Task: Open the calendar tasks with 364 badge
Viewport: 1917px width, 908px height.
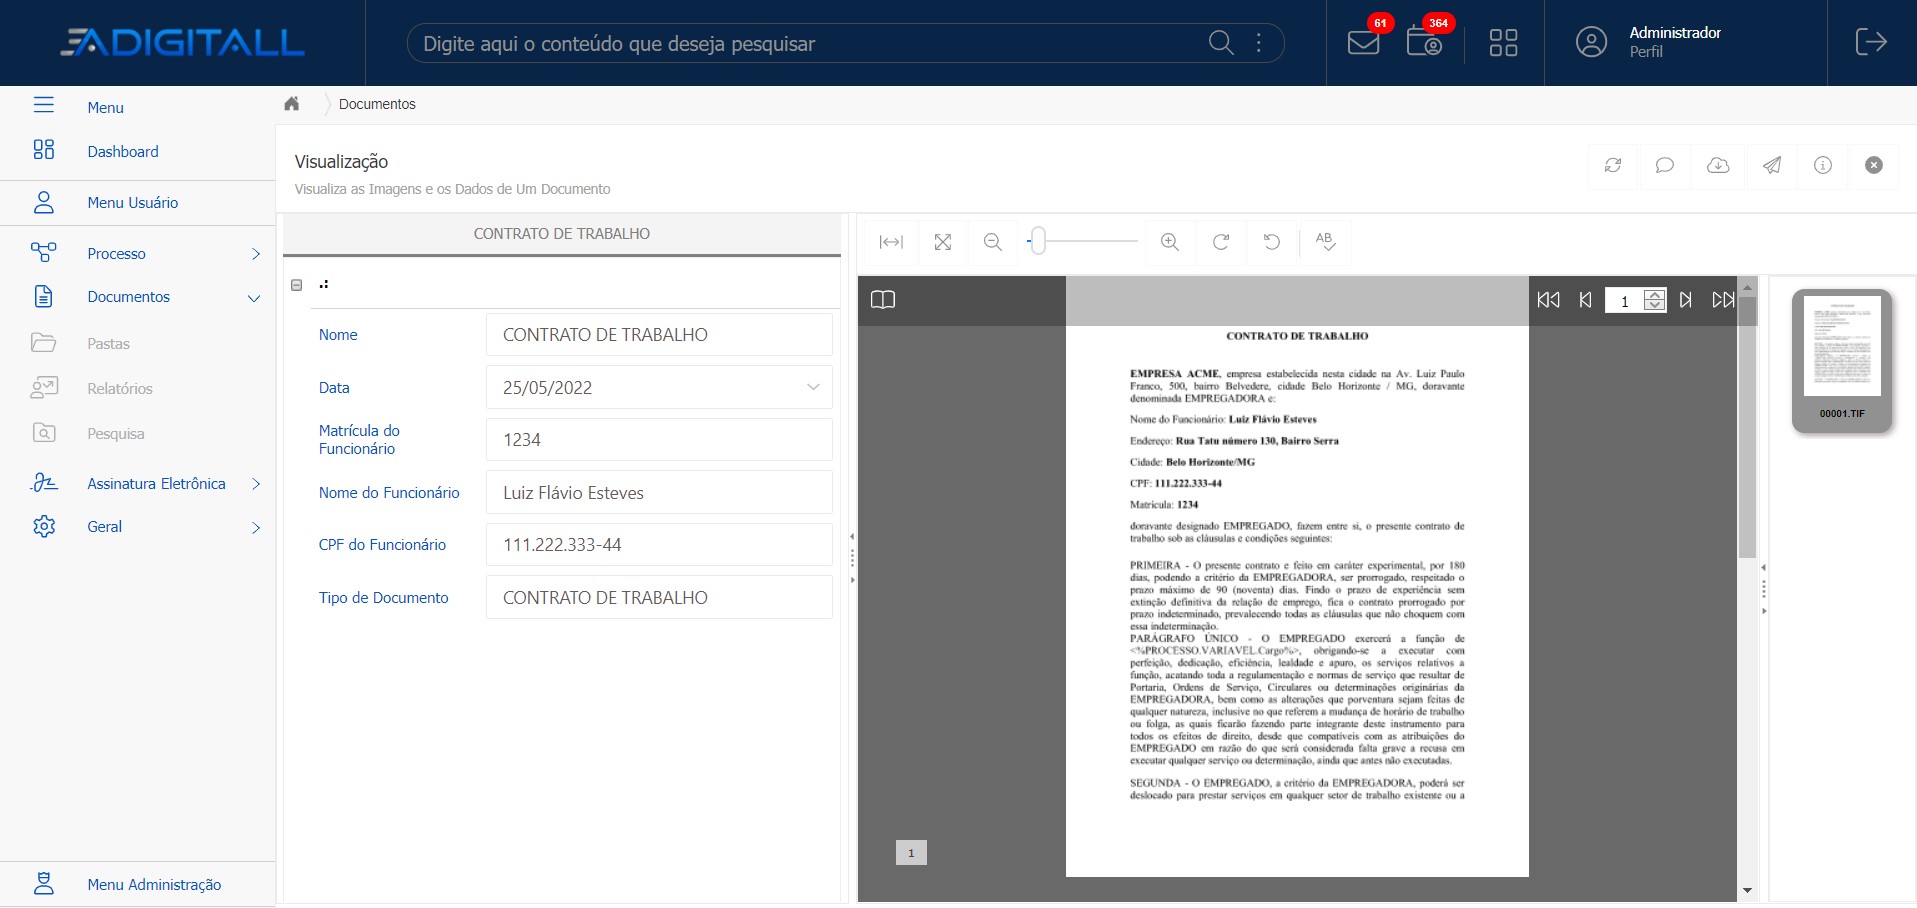Action: click(1424, 42)
